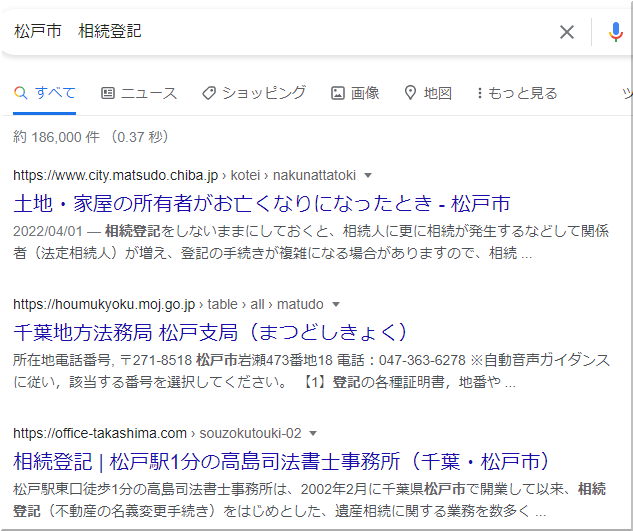Expand the dropdown arrow after matudo URL
This screenshot has height=531, width=633.
pyautogui.click(x=335, y=304)
